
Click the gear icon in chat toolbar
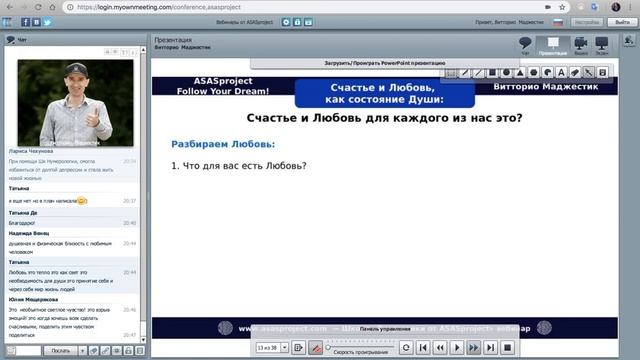[x=117, y=351]
